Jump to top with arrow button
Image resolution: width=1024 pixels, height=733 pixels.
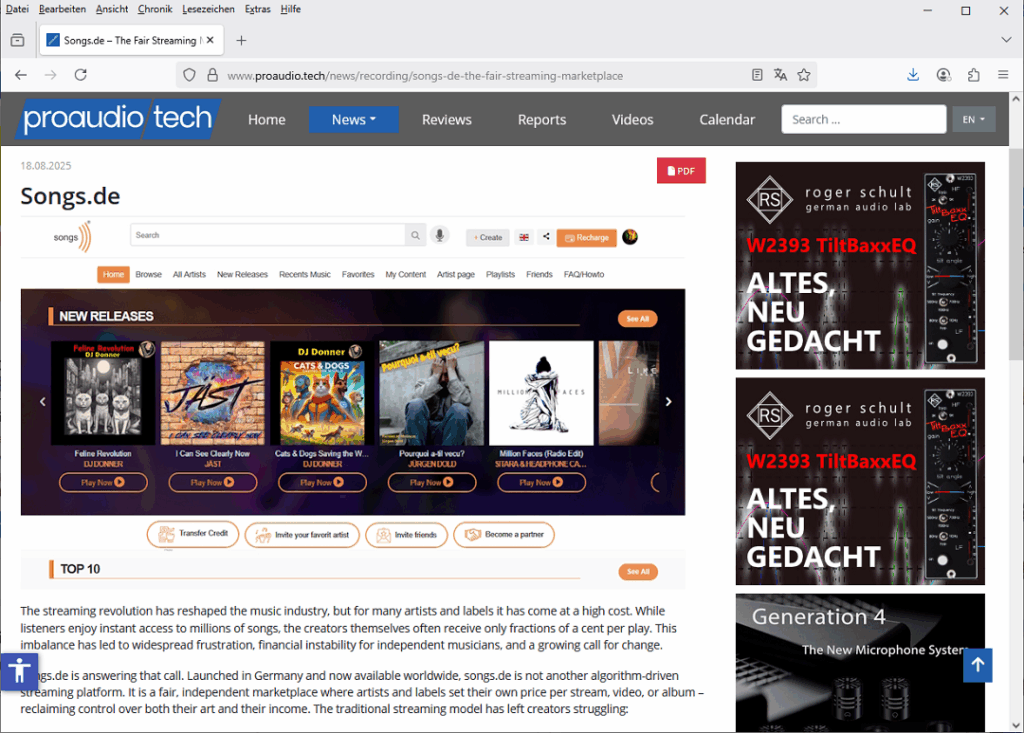978,665
